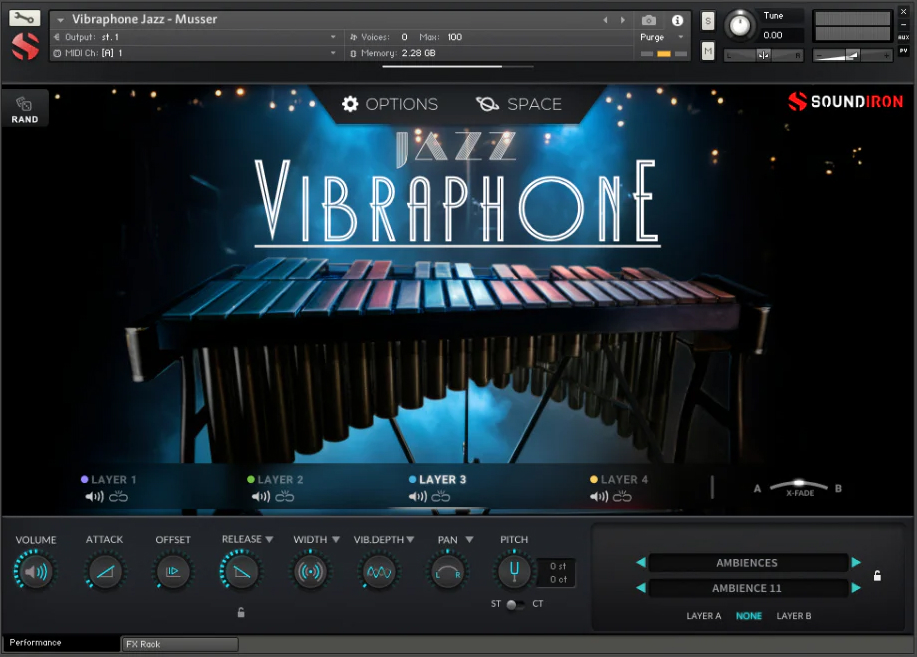Click the Layer 2 link icon
The height and width of the screenshot is (657, 917).
coord(285,497)
